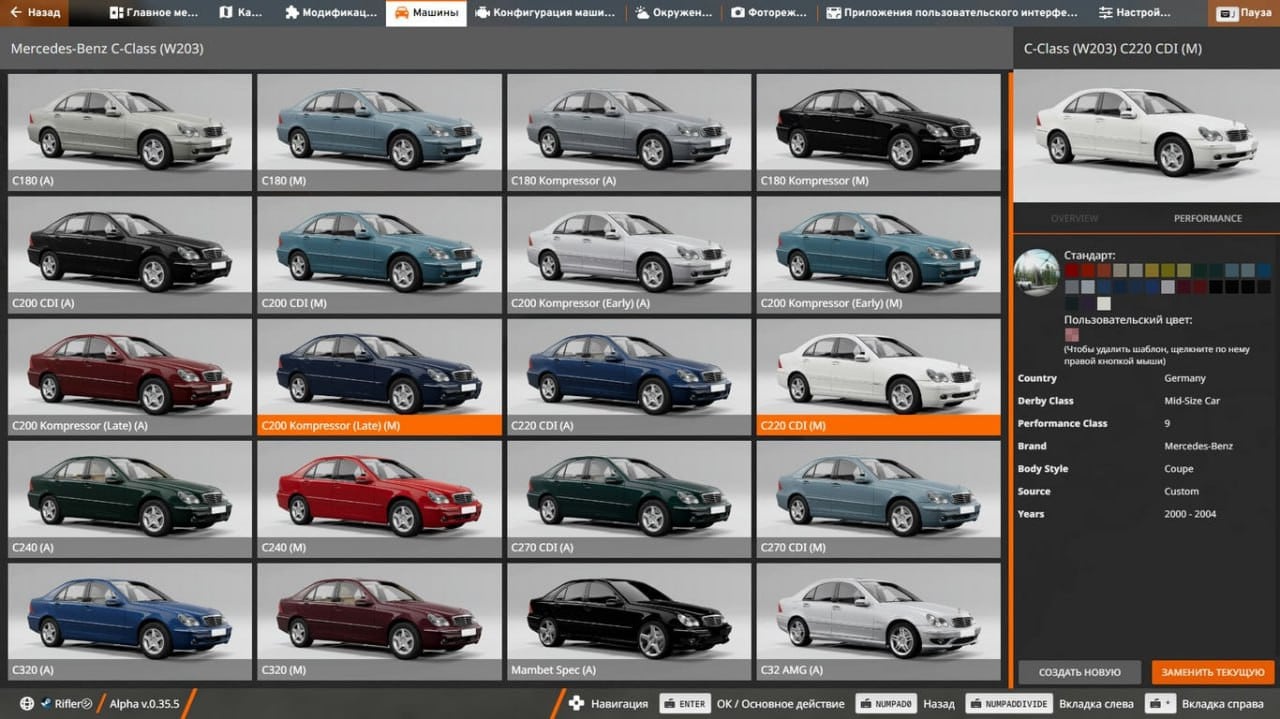Click the asterisk key hint for Вкладка справа

click(1159, 703)
